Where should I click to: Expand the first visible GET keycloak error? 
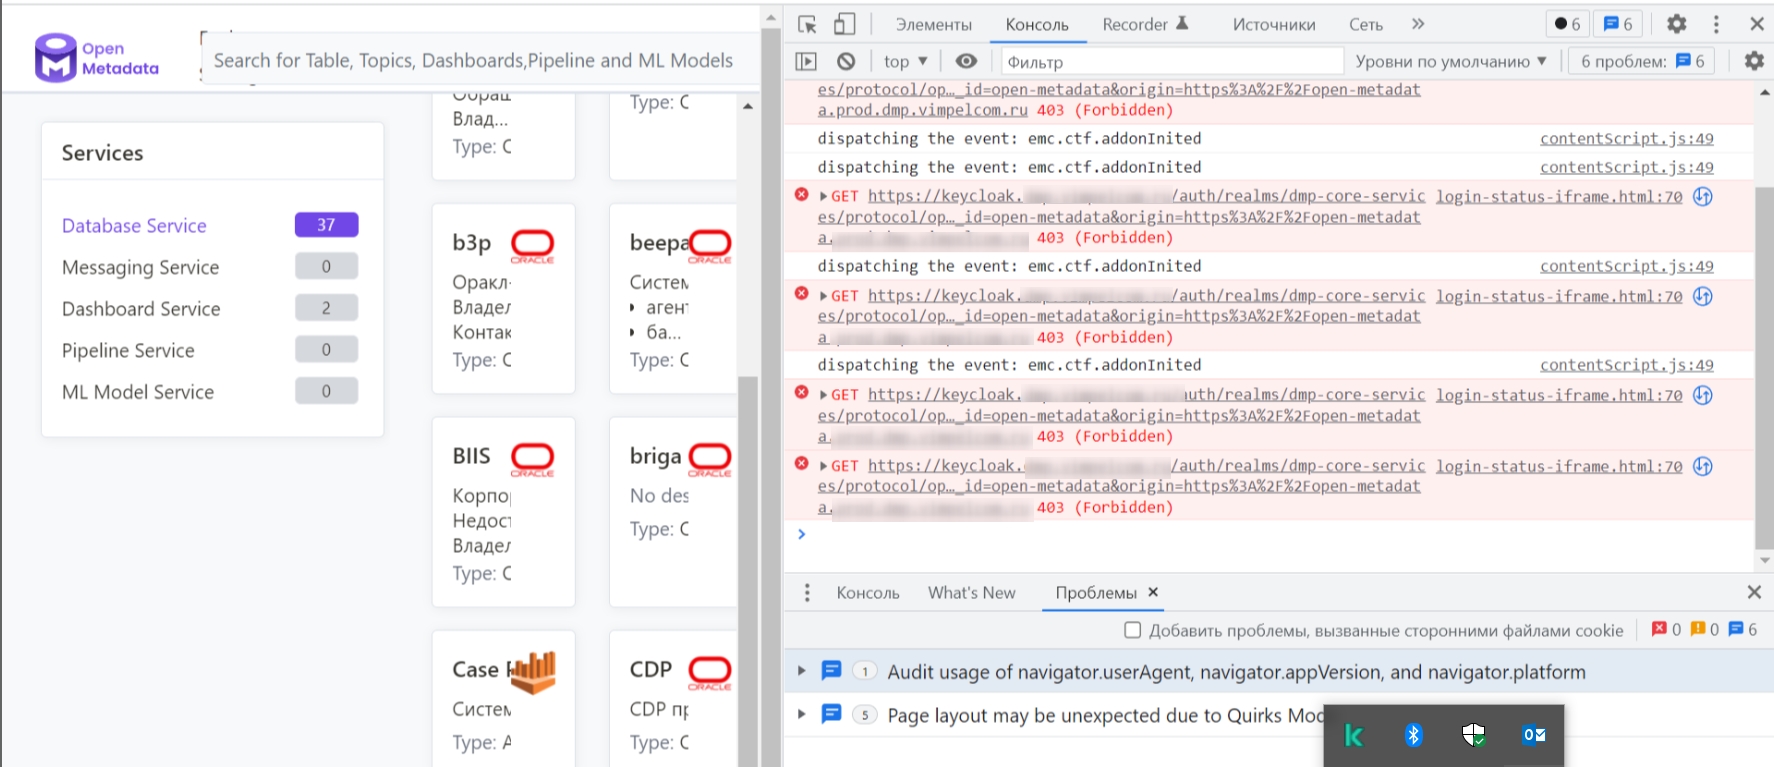823,196
